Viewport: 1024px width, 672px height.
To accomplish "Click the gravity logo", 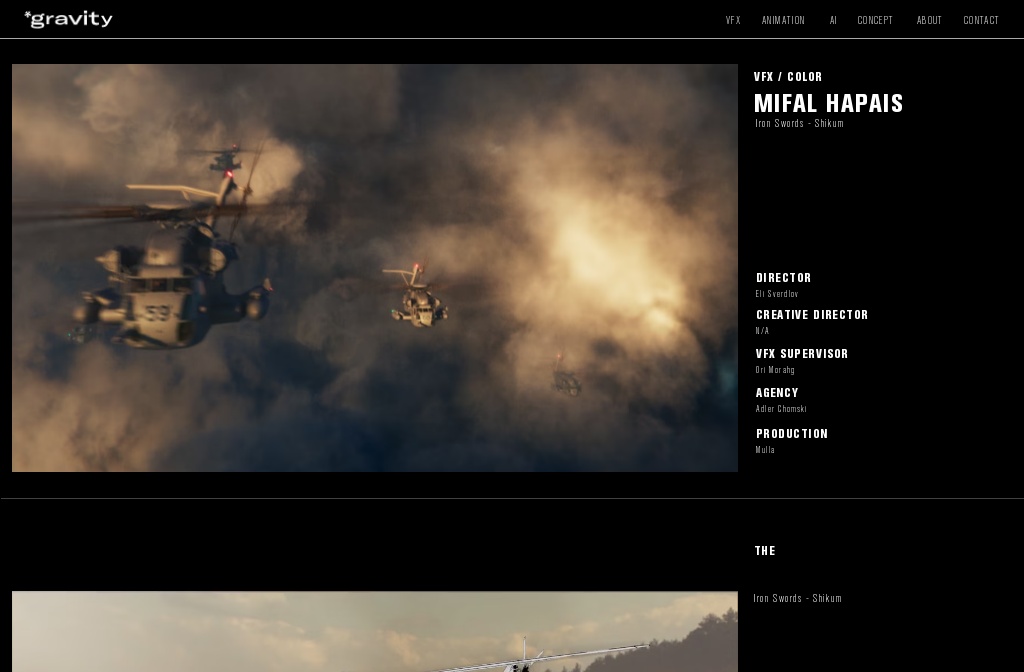I will click(x=69, y=19).
